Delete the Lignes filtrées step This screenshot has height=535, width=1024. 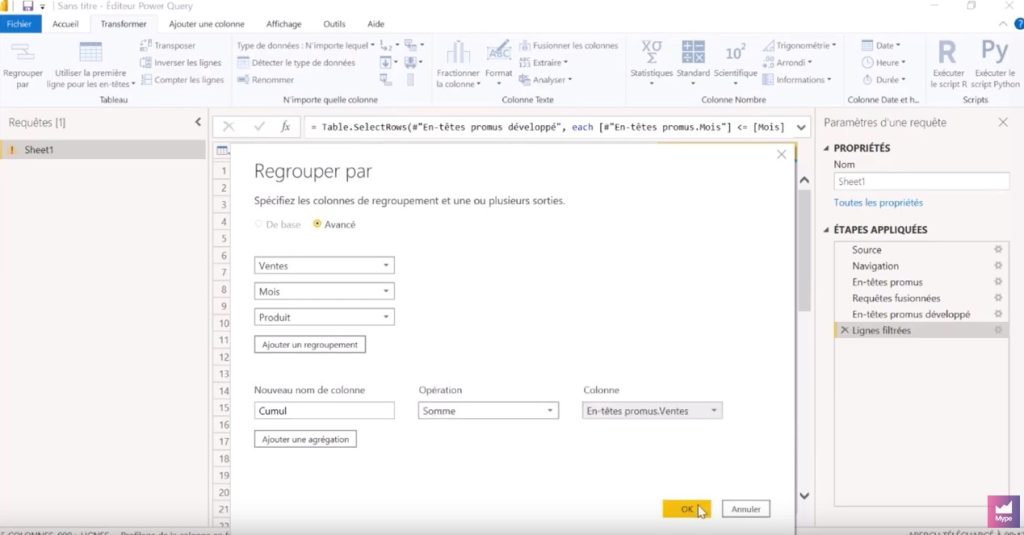(x=844, y=331)
